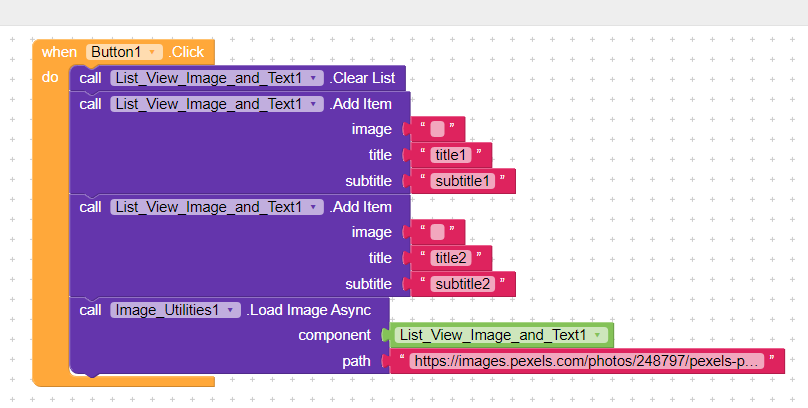Click the pexels image URL text field
This screenshot has width=808, height=408.
[x=587, y=361]
